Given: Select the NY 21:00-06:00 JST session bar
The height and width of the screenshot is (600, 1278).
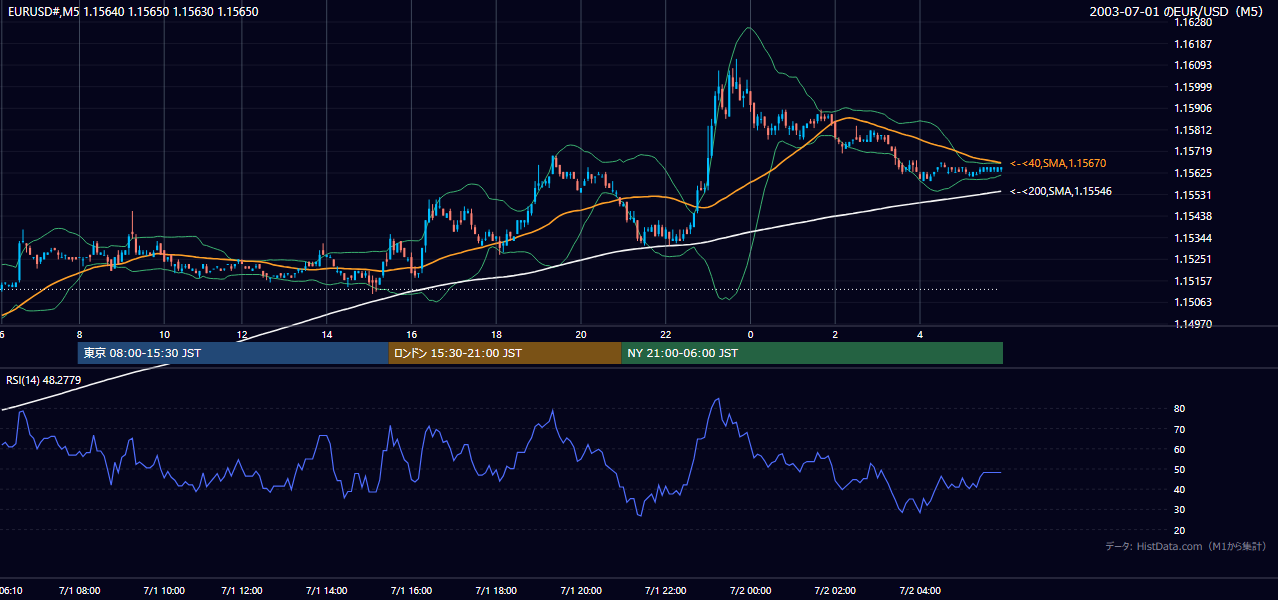Looking at the screenshot, I should [x=812, y=353].
